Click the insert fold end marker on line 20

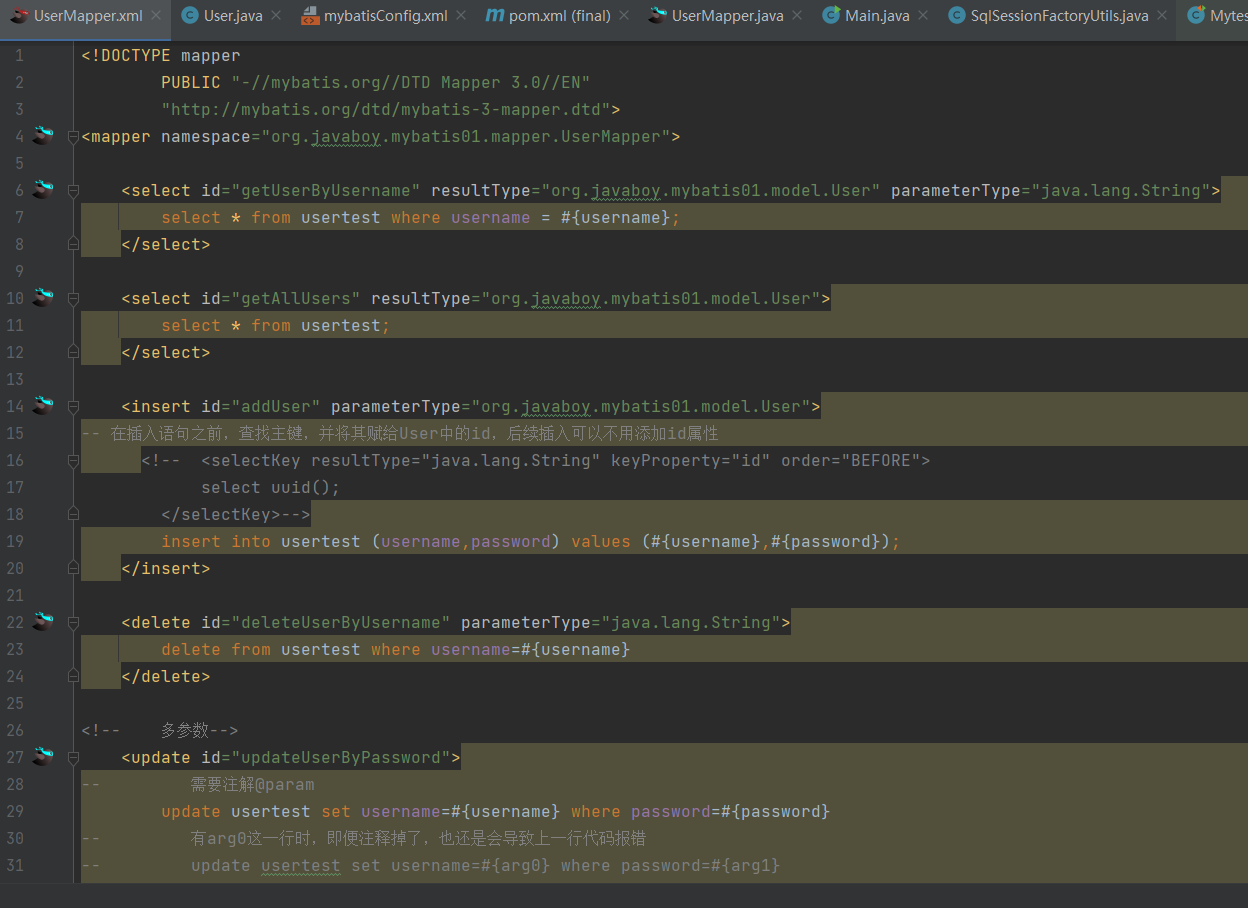coord(73,568)
